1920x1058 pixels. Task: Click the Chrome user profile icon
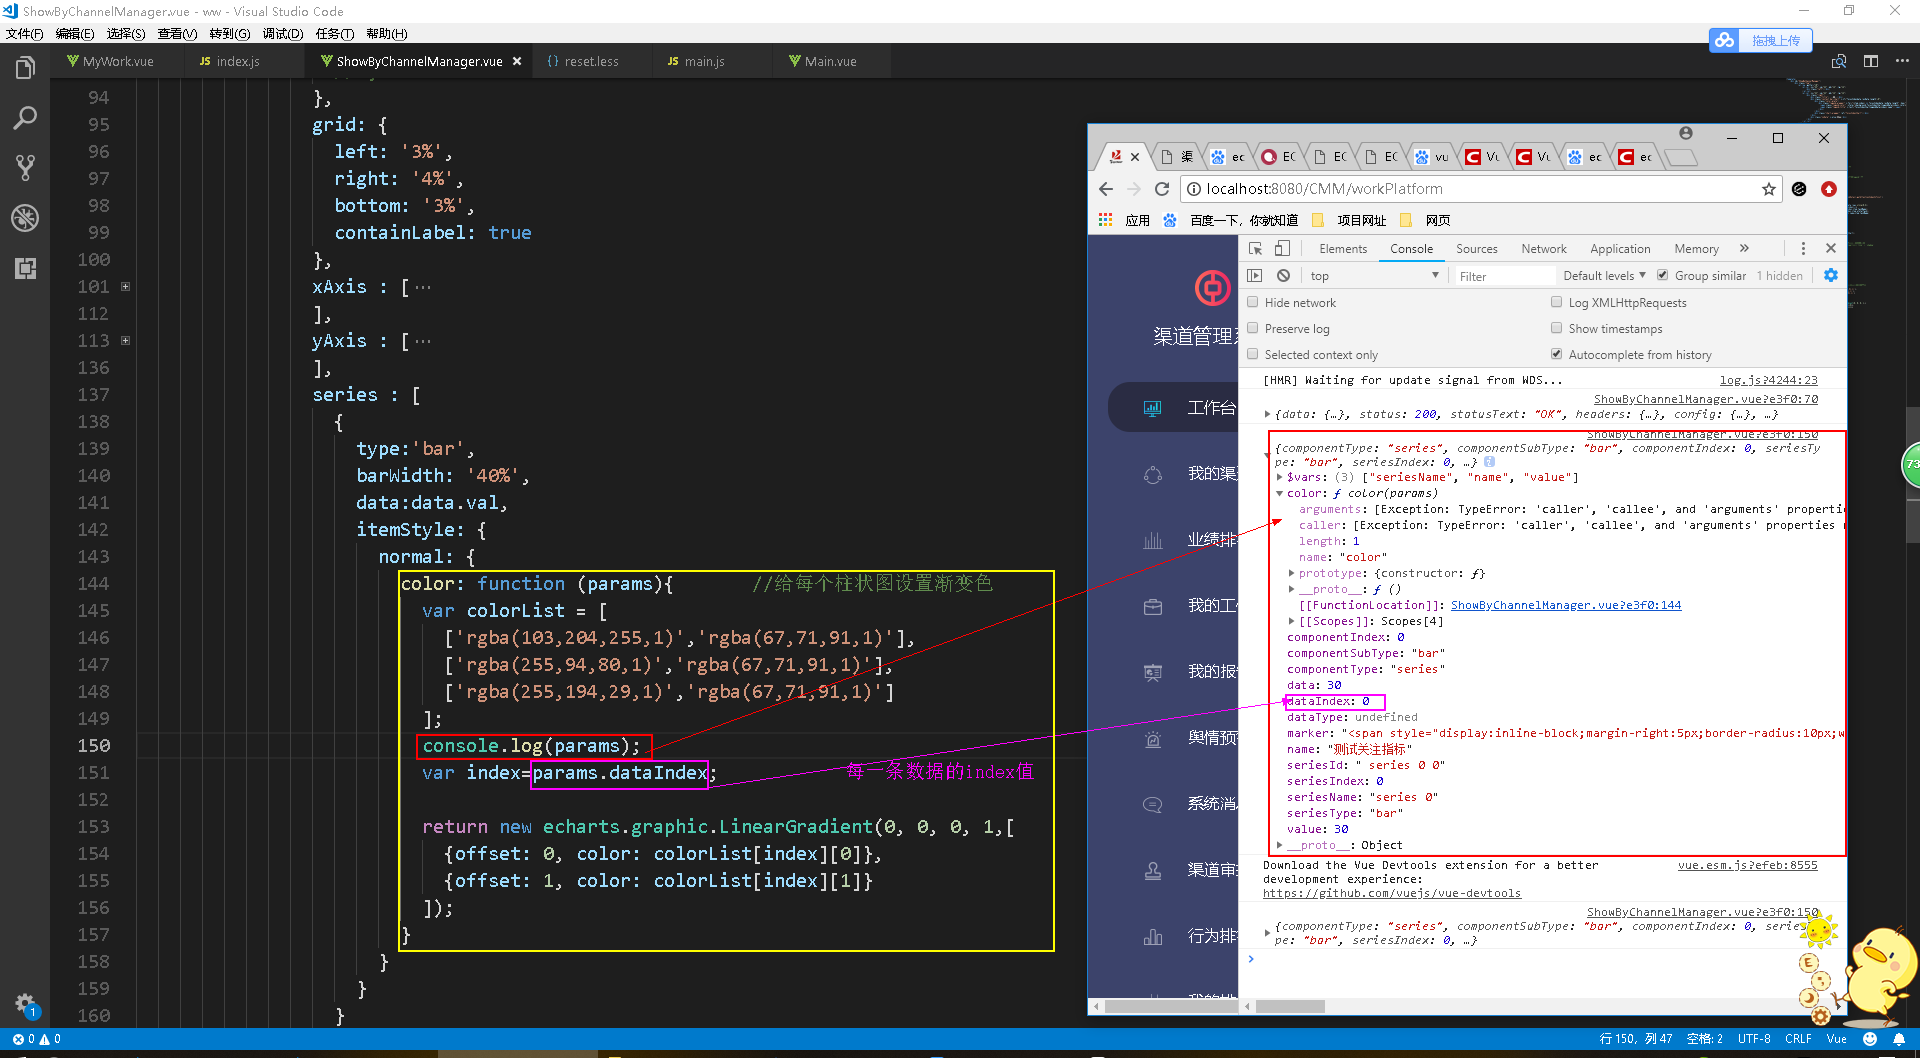coord(1686,134)
